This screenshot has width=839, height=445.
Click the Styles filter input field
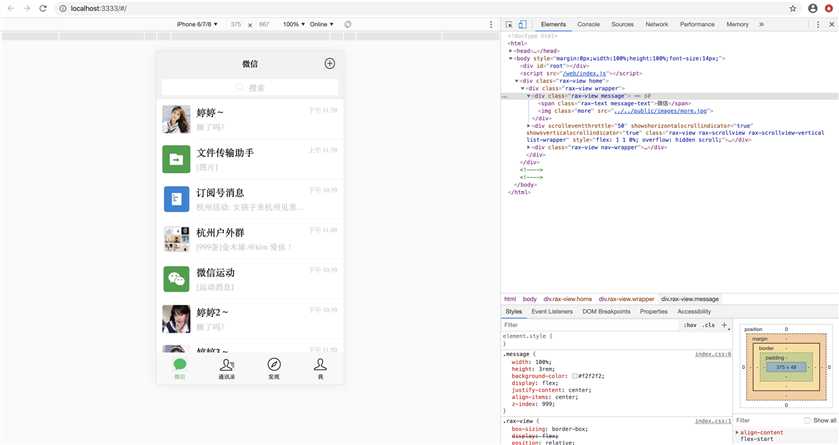(591, 325)
